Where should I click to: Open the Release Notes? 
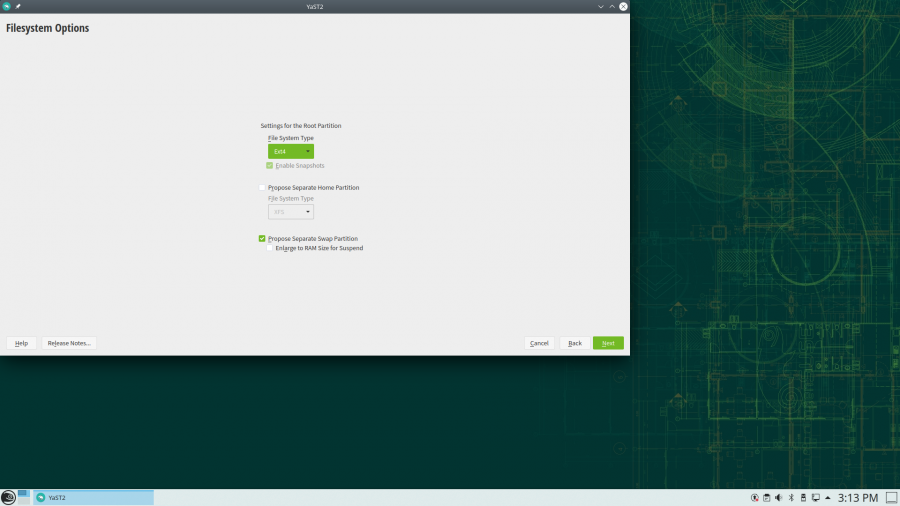click(69, 343)
